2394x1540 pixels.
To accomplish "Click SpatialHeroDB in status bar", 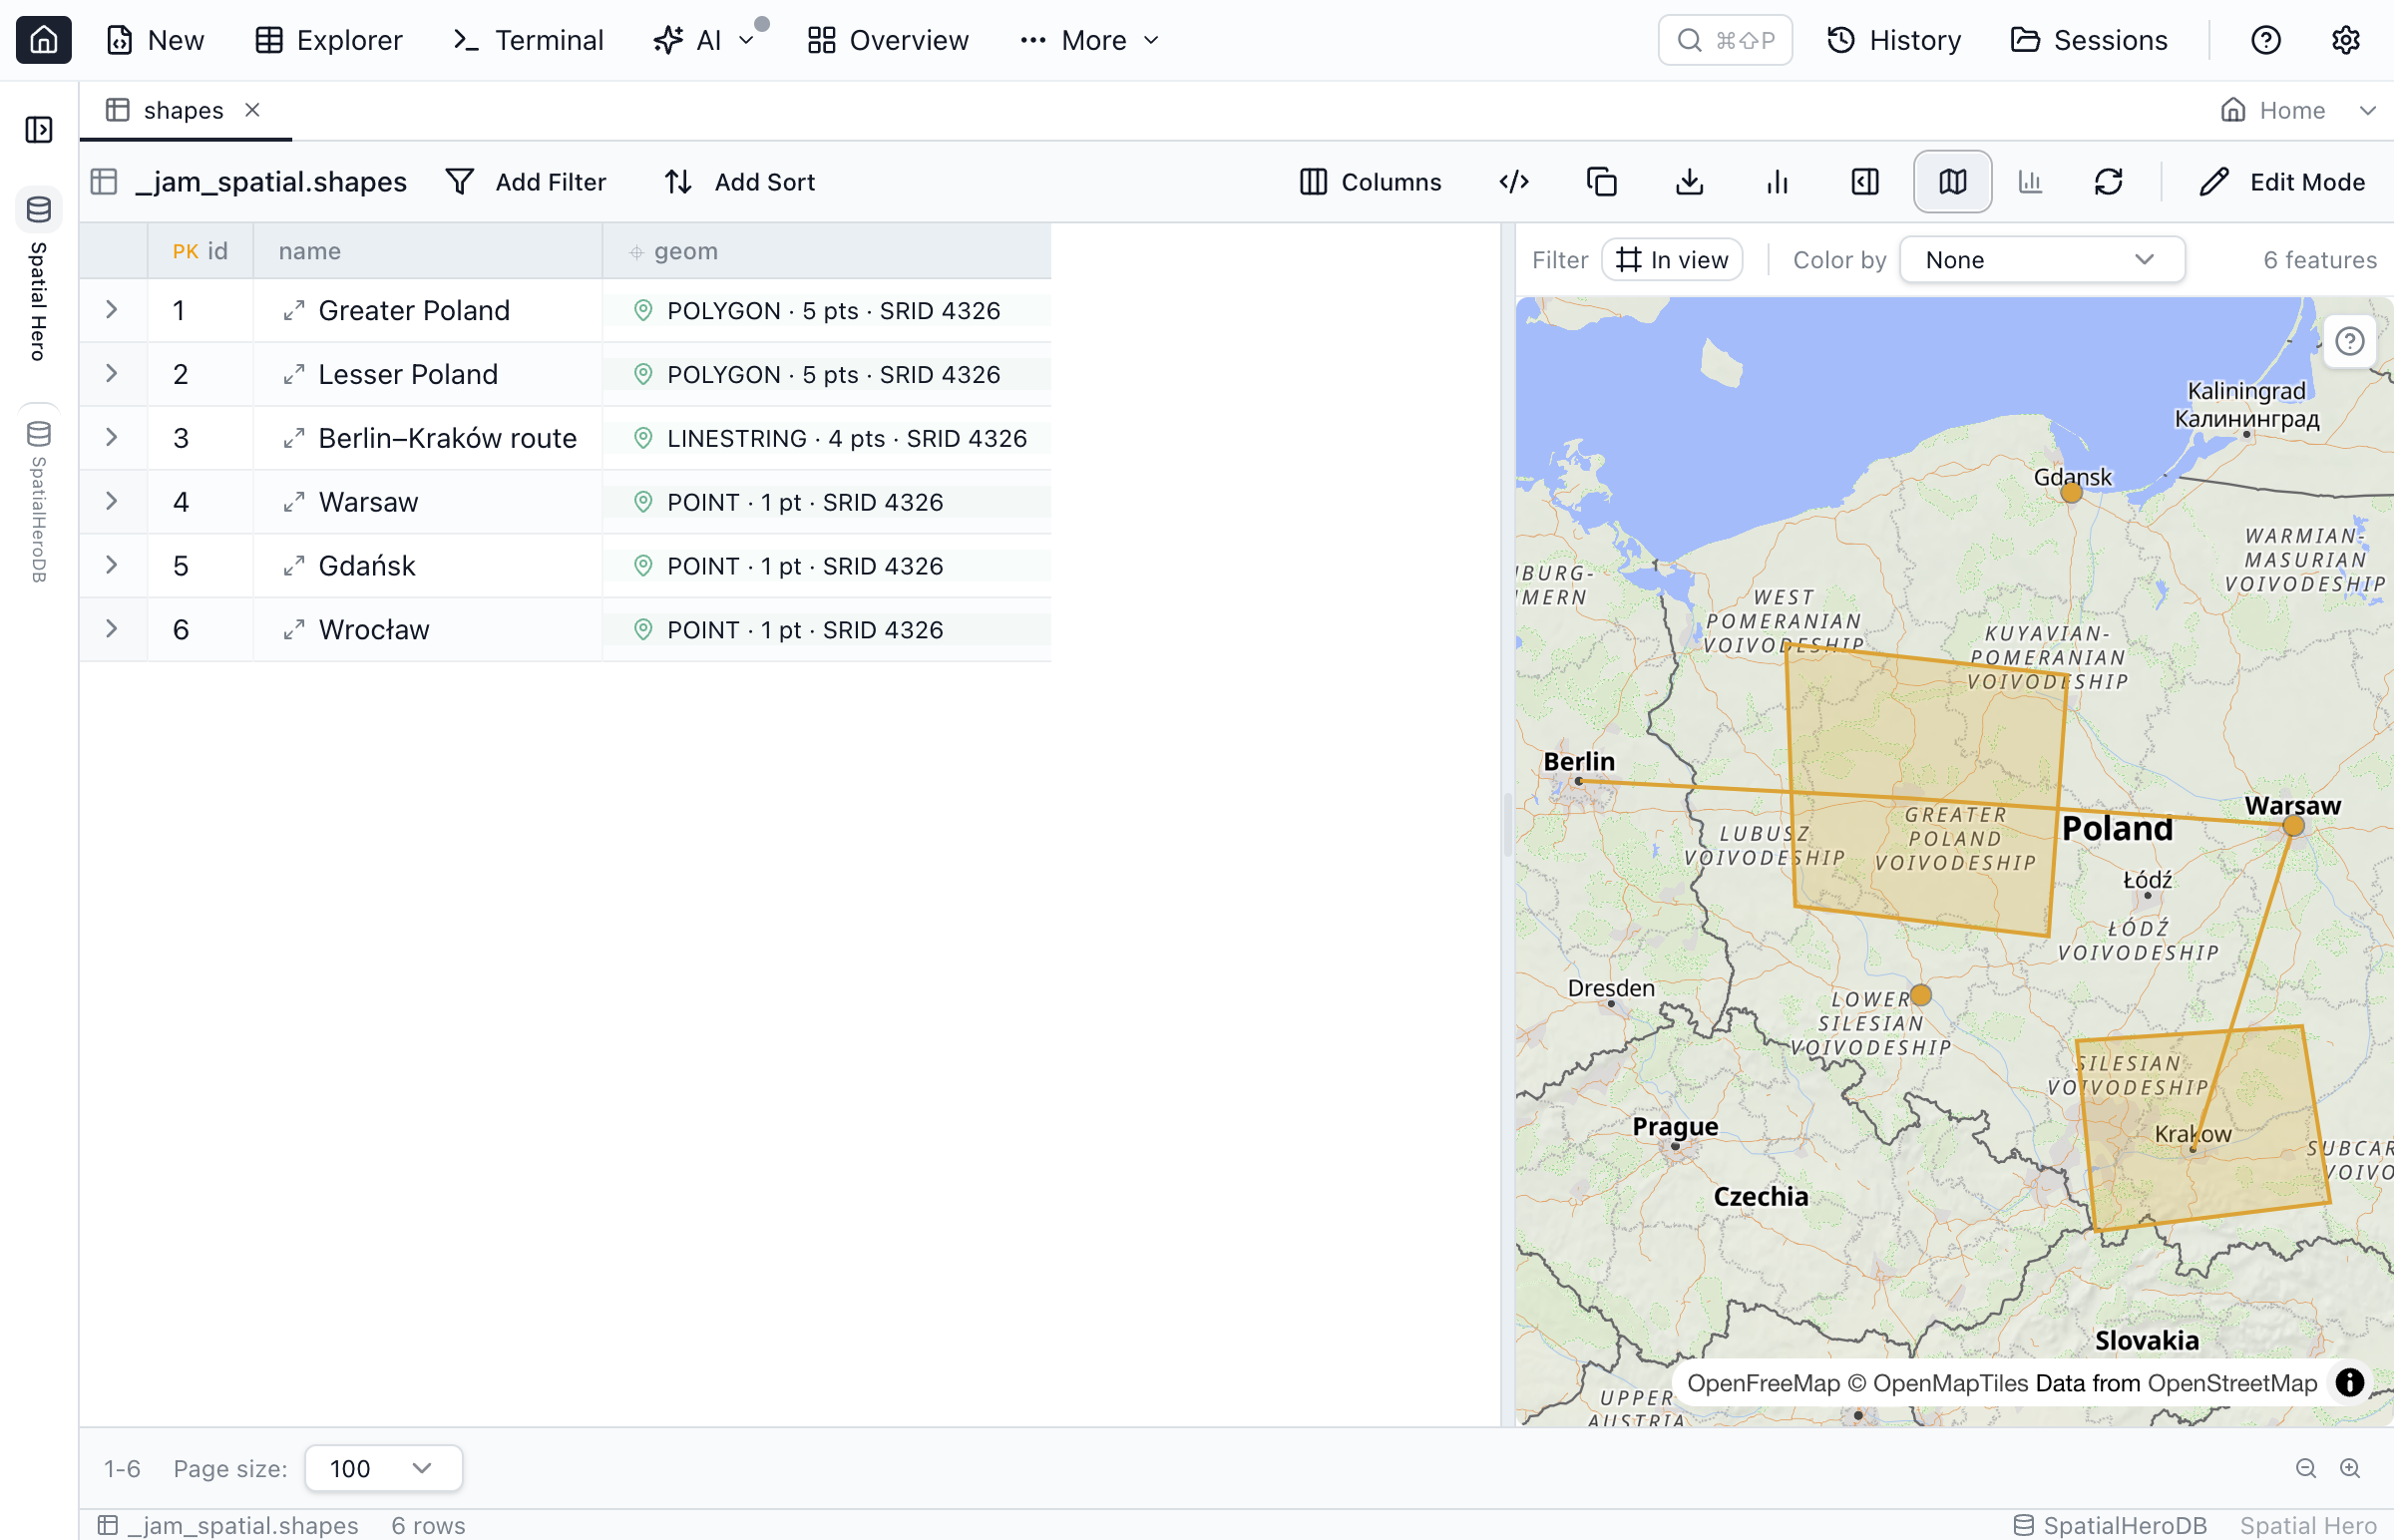I will pyautogui.click(x=2109, y=1524).
